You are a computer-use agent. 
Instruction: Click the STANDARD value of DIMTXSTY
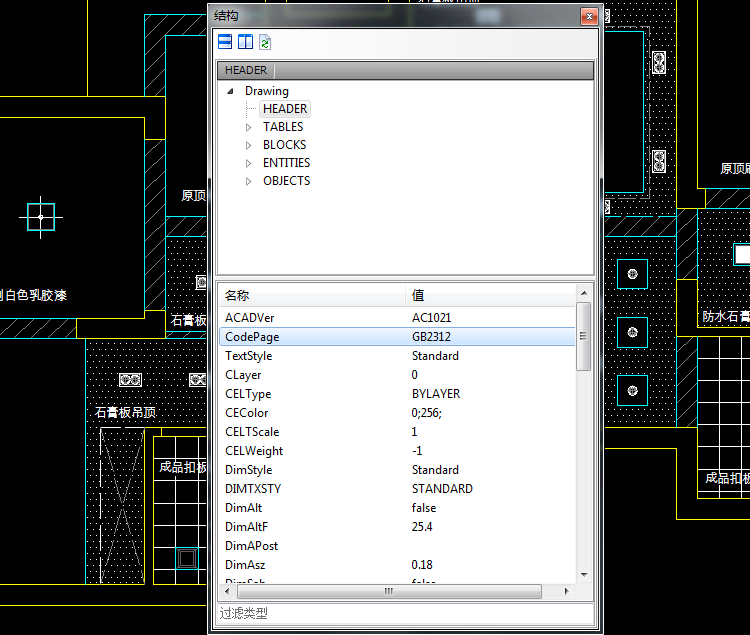(442, 489)
